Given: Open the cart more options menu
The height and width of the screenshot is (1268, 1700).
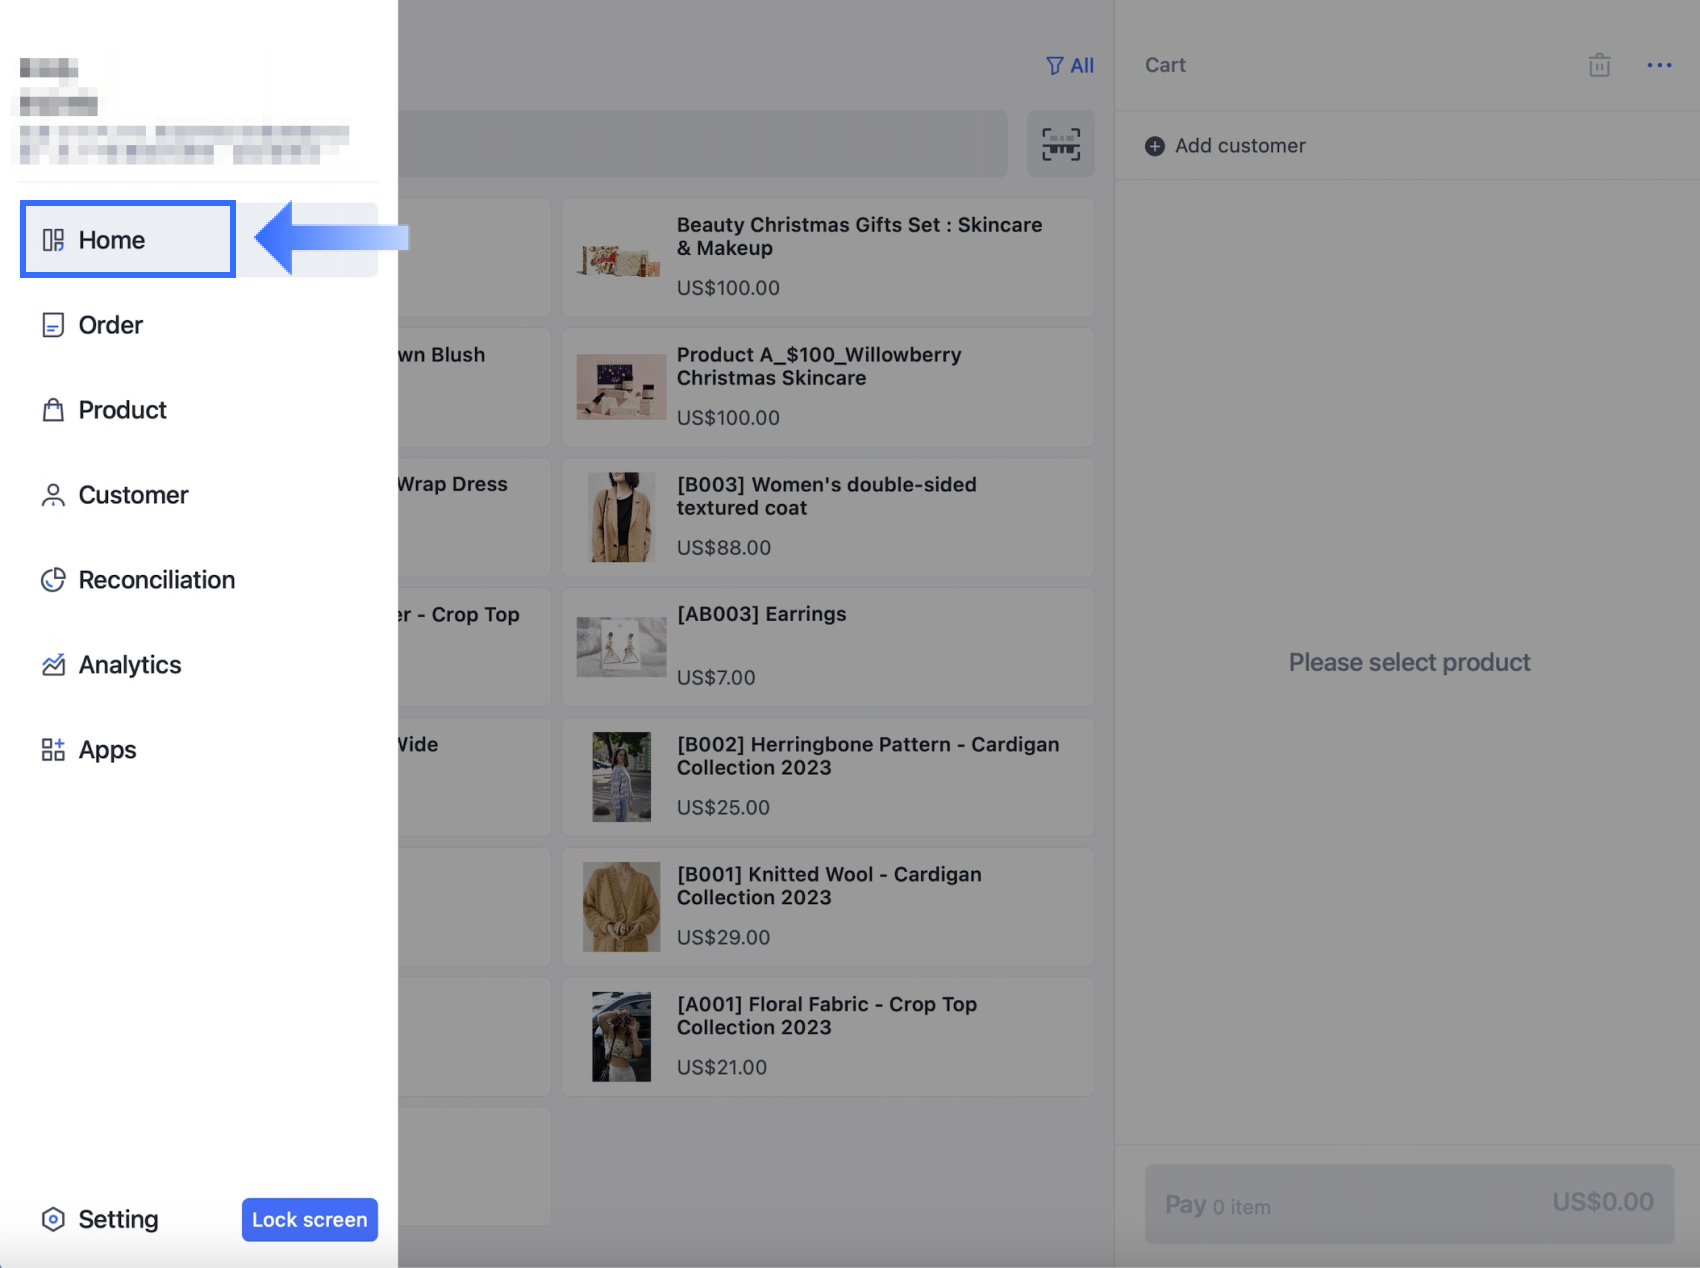Looking at the screenshot, I should tap(1659, 65).
